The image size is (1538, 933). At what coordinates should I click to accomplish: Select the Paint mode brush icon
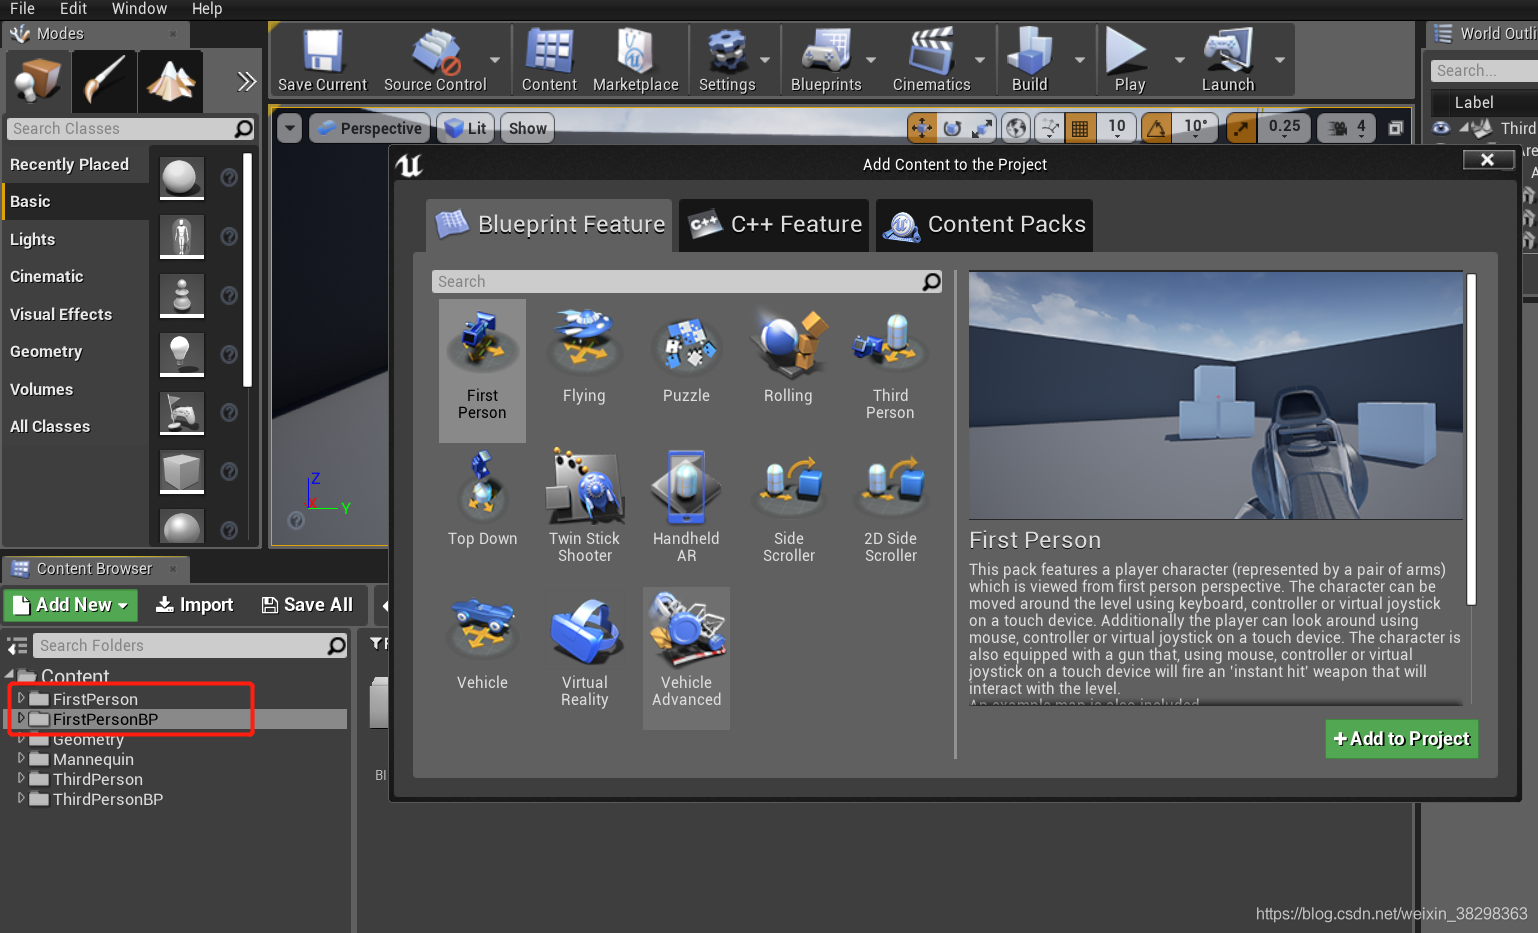click(x=104, y=81)
